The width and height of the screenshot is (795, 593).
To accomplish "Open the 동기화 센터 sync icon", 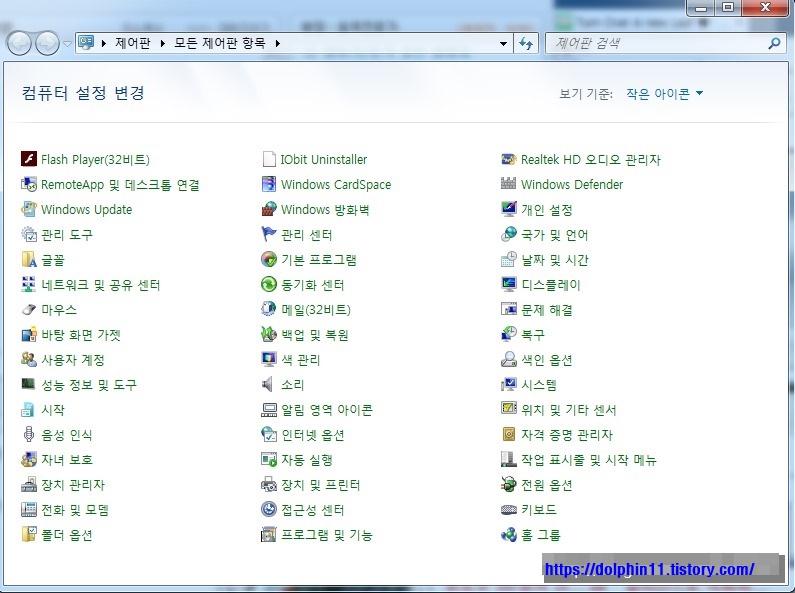I will pos(269,284).
